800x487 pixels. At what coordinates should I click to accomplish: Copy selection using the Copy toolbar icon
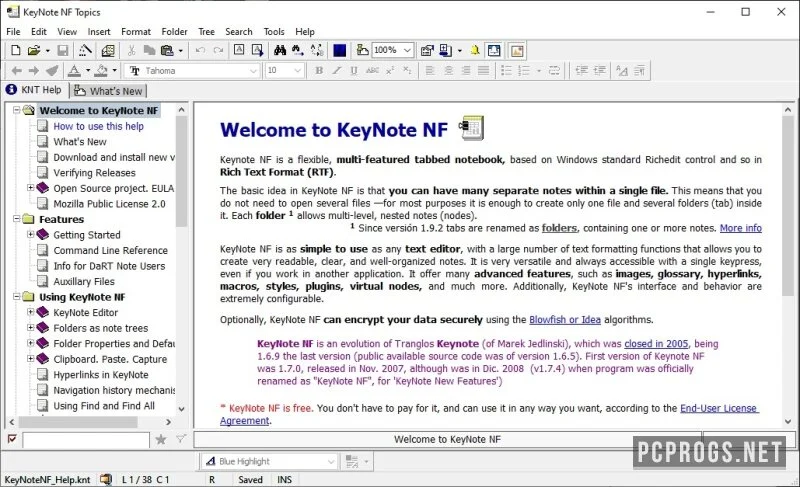tap(149, 50)
